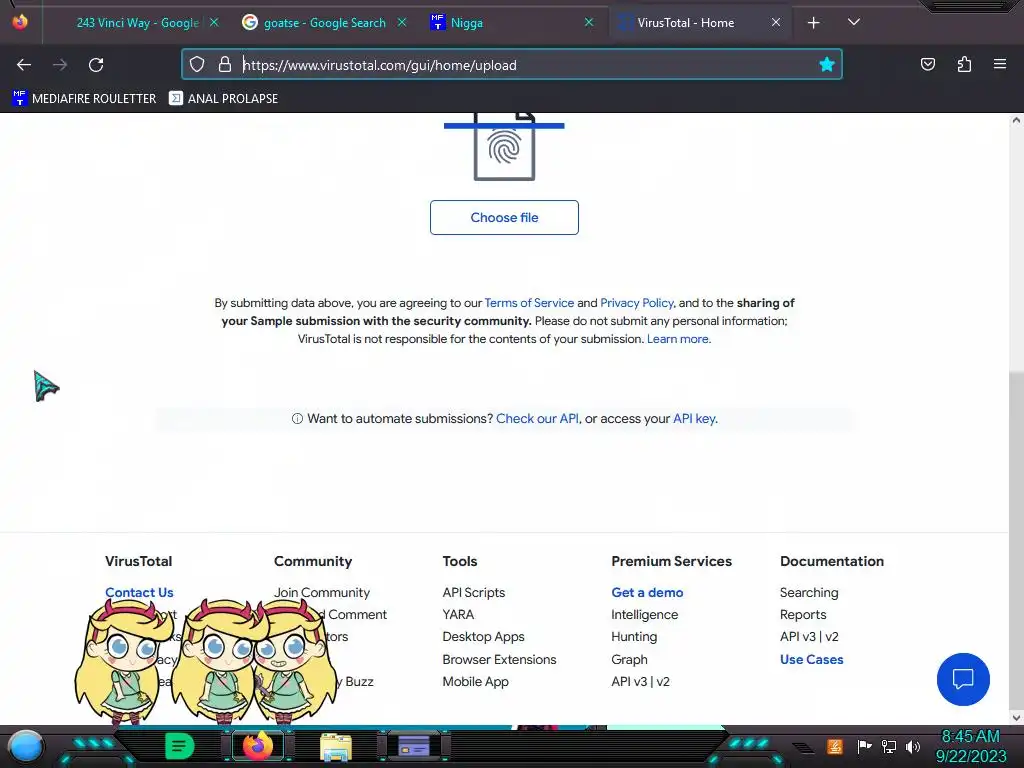Open Hunting under Premium Services

634,637
